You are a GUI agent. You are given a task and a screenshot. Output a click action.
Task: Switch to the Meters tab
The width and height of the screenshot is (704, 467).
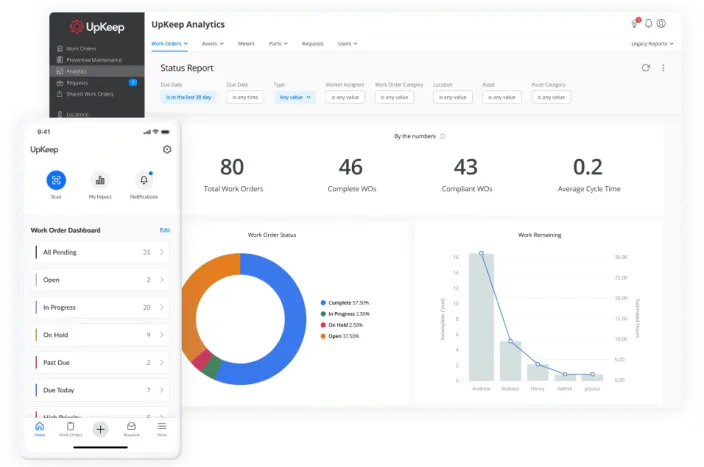pos(246,44)
